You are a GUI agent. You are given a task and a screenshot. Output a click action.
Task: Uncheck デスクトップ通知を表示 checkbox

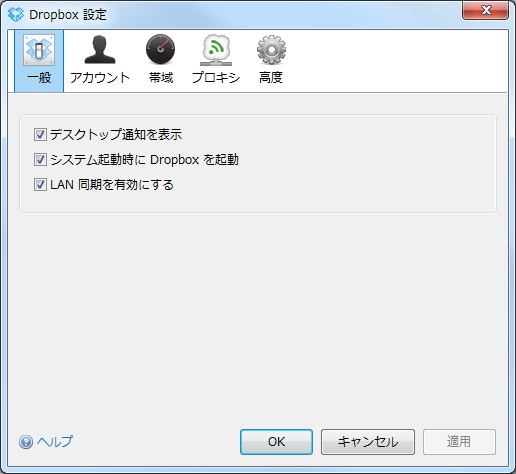coord(40,135)
